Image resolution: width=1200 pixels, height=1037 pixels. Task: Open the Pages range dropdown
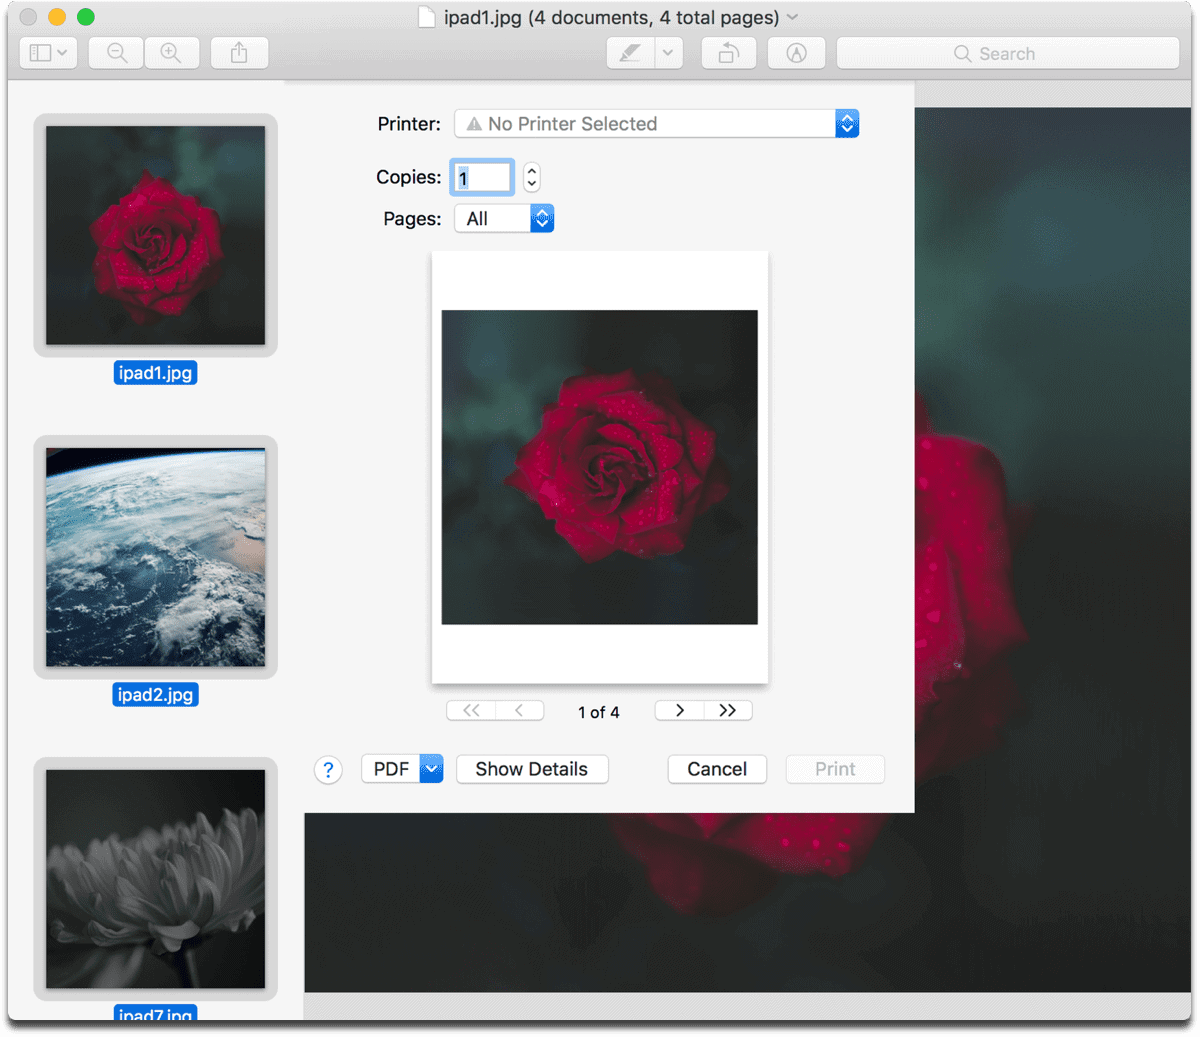coord(504,219)
